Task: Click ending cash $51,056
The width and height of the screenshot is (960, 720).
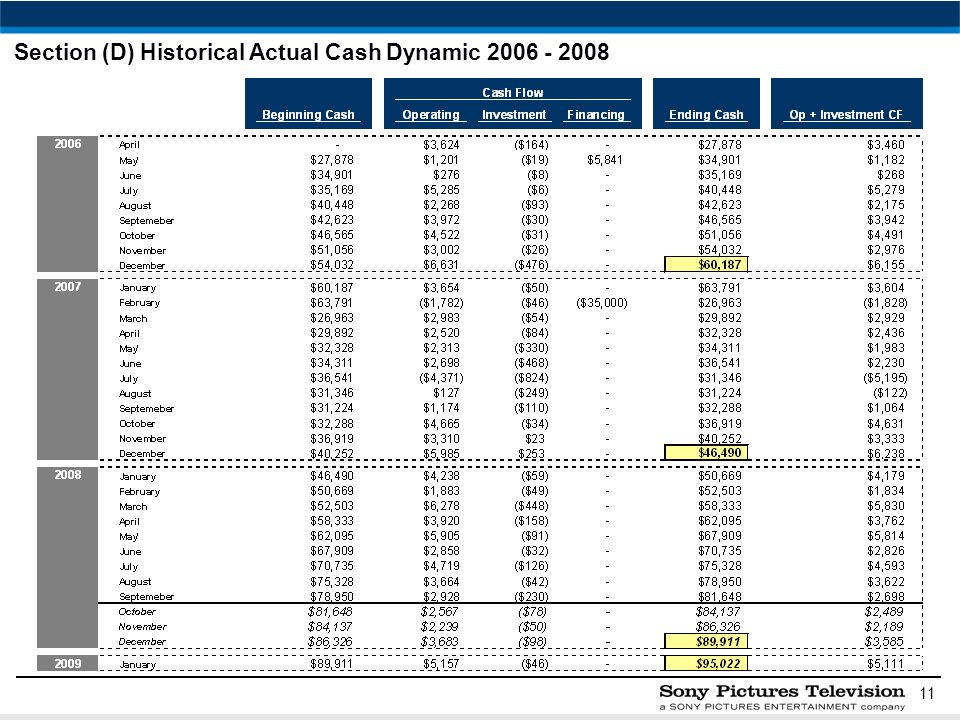Action: point(719,234)
